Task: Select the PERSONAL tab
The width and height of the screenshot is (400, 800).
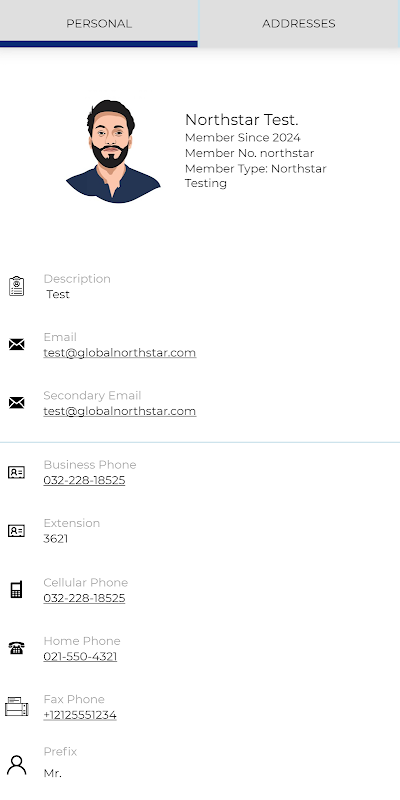Action: 99,23
